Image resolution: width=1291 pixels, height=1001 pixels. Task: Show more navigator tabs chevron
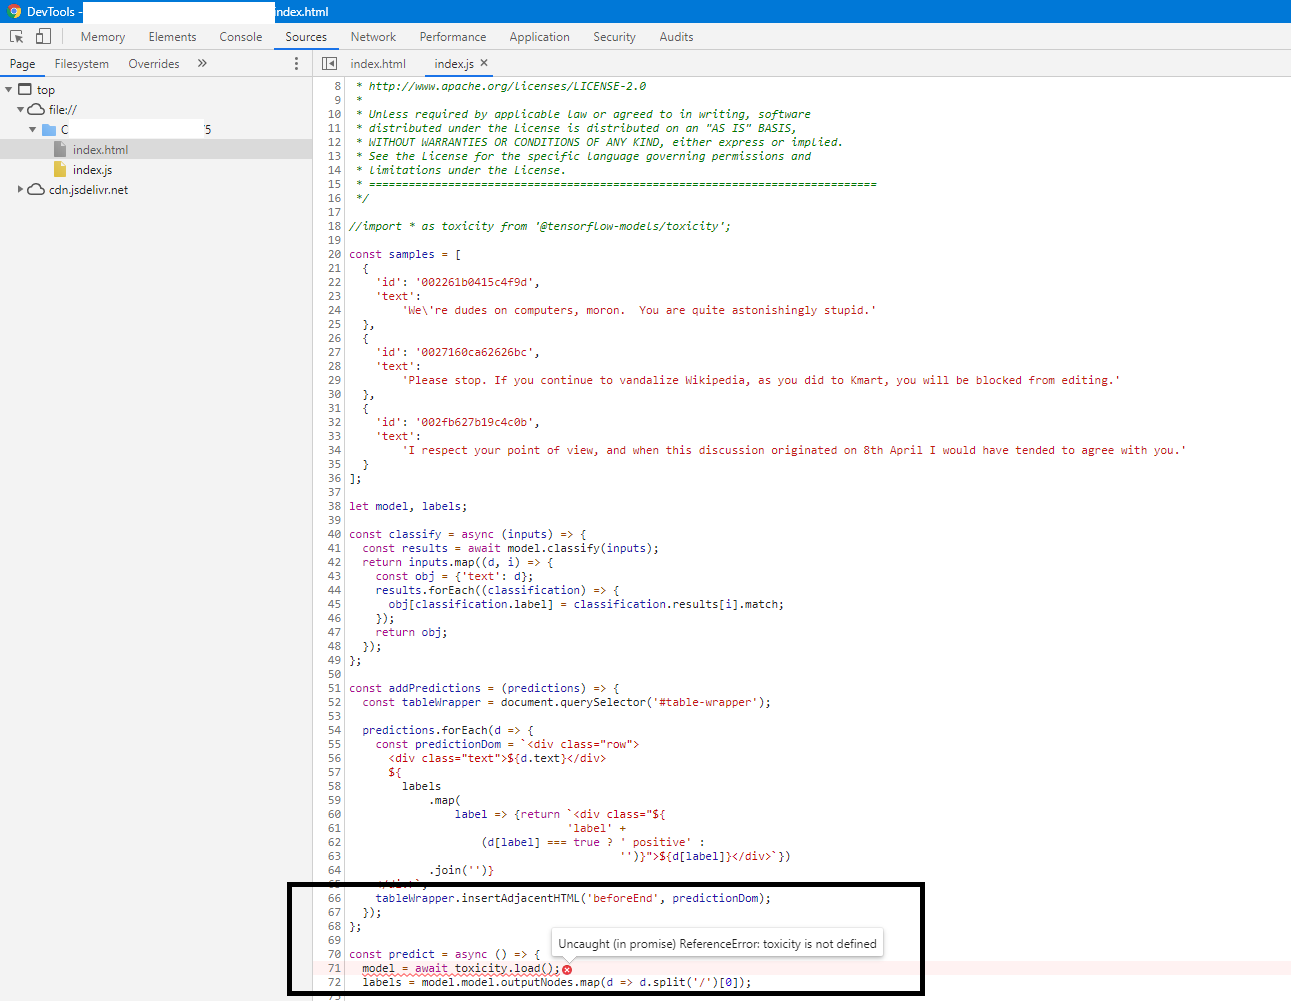(202, 63)
